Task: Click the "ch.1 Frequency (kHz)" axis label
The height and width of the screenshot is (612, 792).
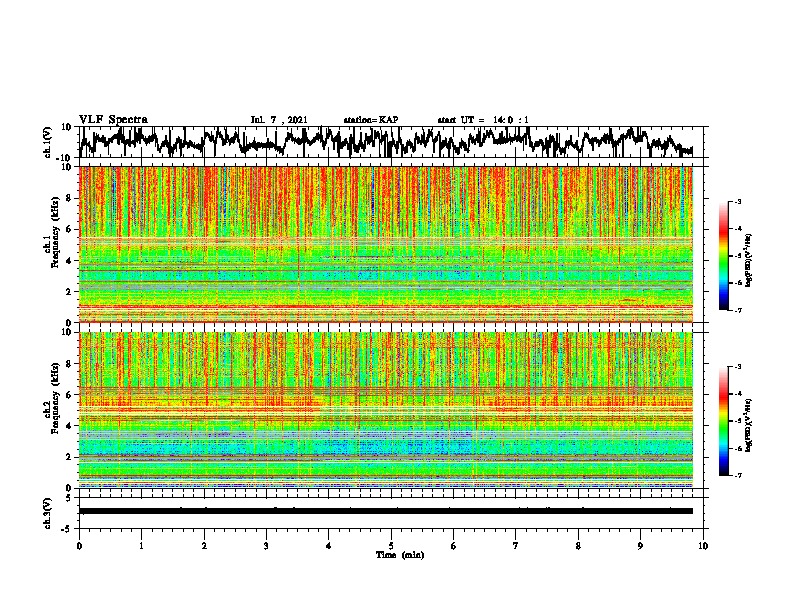Action: click(x=53, y=232)
